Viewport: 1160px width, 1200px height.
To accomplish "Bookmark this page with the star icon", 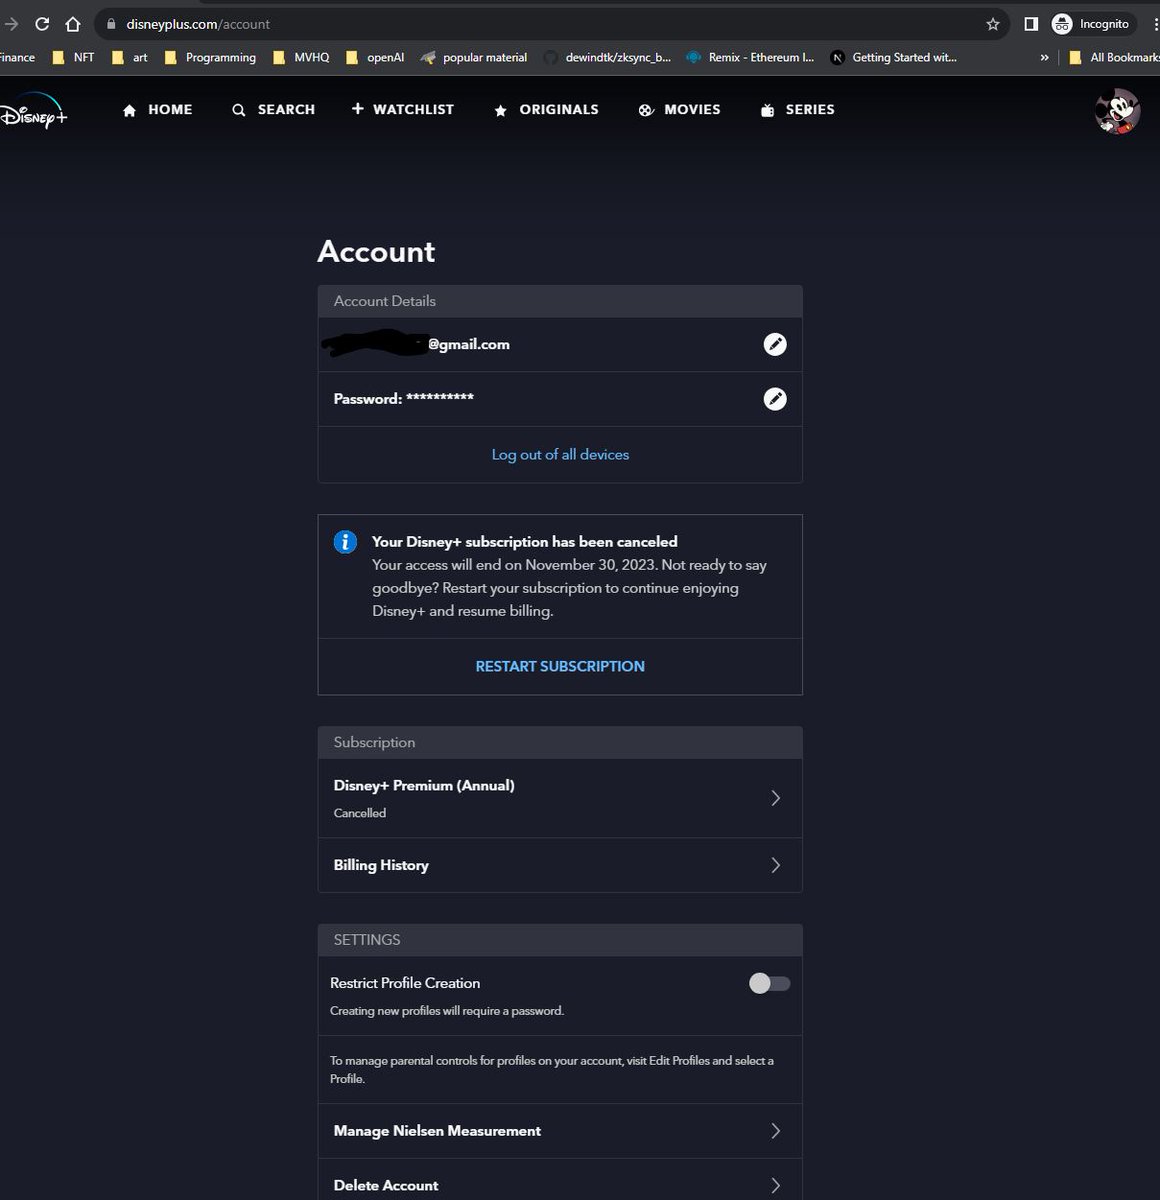I will pos(993,24).
